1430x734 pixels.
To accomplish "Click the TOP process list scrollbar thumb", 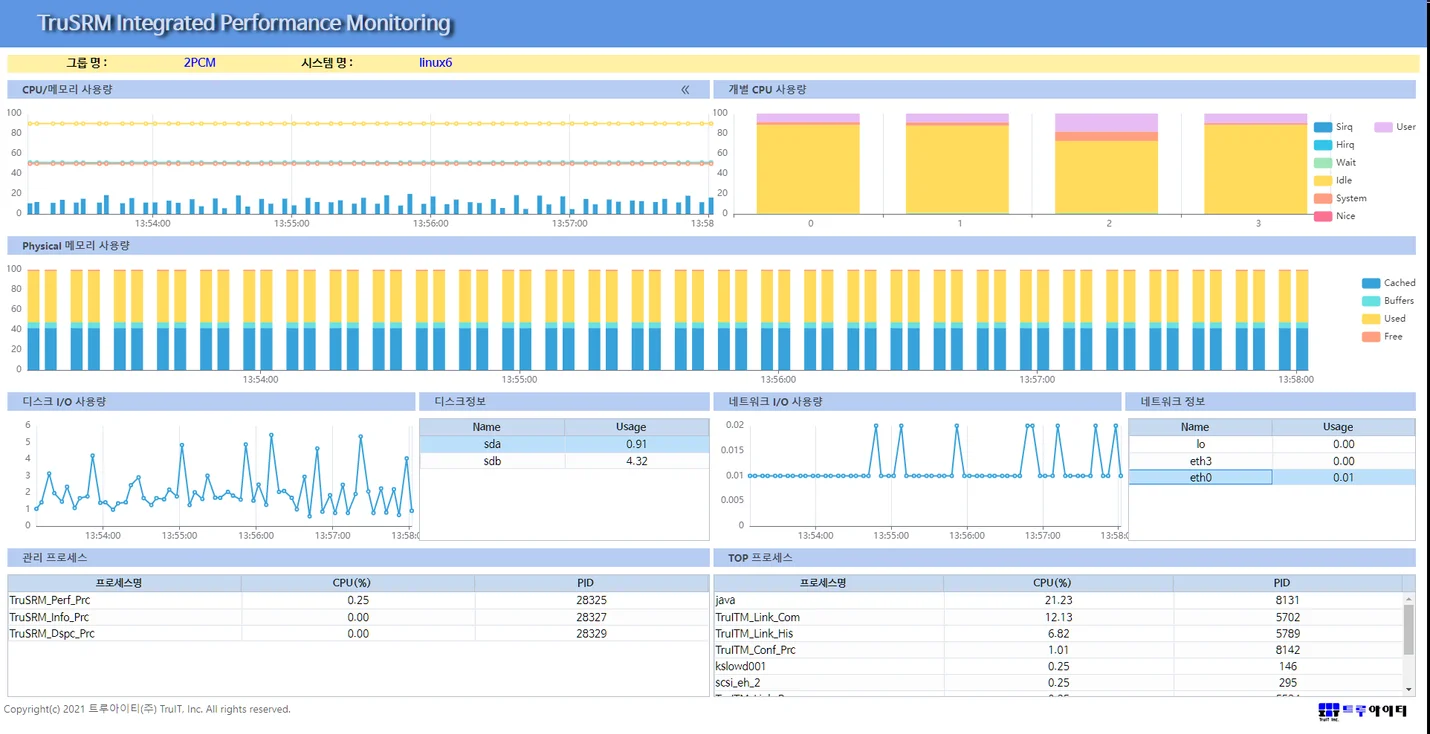I will [1409, 628].
